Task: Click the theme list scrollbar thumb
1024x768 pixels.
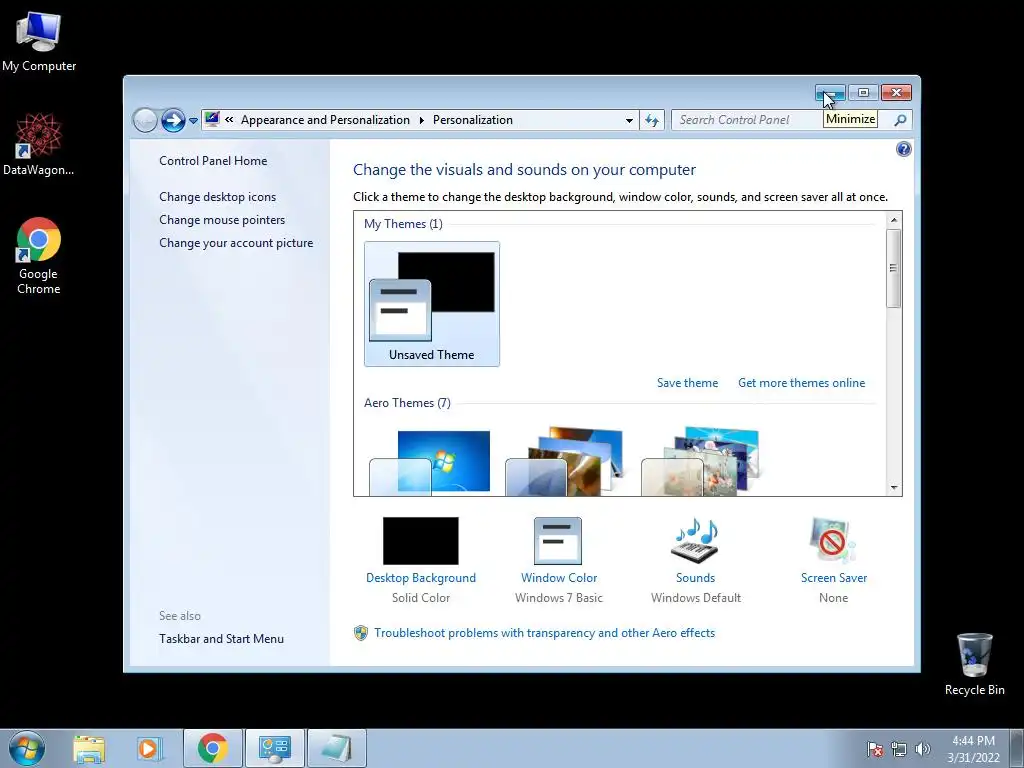Action: pyautogui.click(x=893, y=268)
